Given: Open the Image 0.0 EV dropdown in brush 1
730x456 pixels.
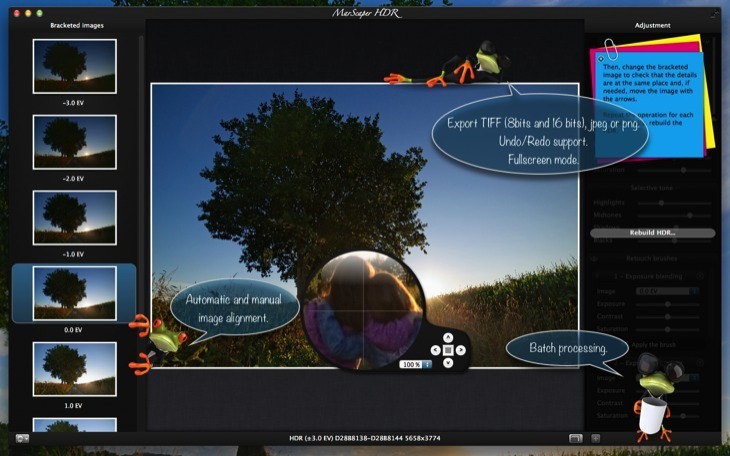Looking at the screenshot, I should pyautogui.click(x=668, y=291).
